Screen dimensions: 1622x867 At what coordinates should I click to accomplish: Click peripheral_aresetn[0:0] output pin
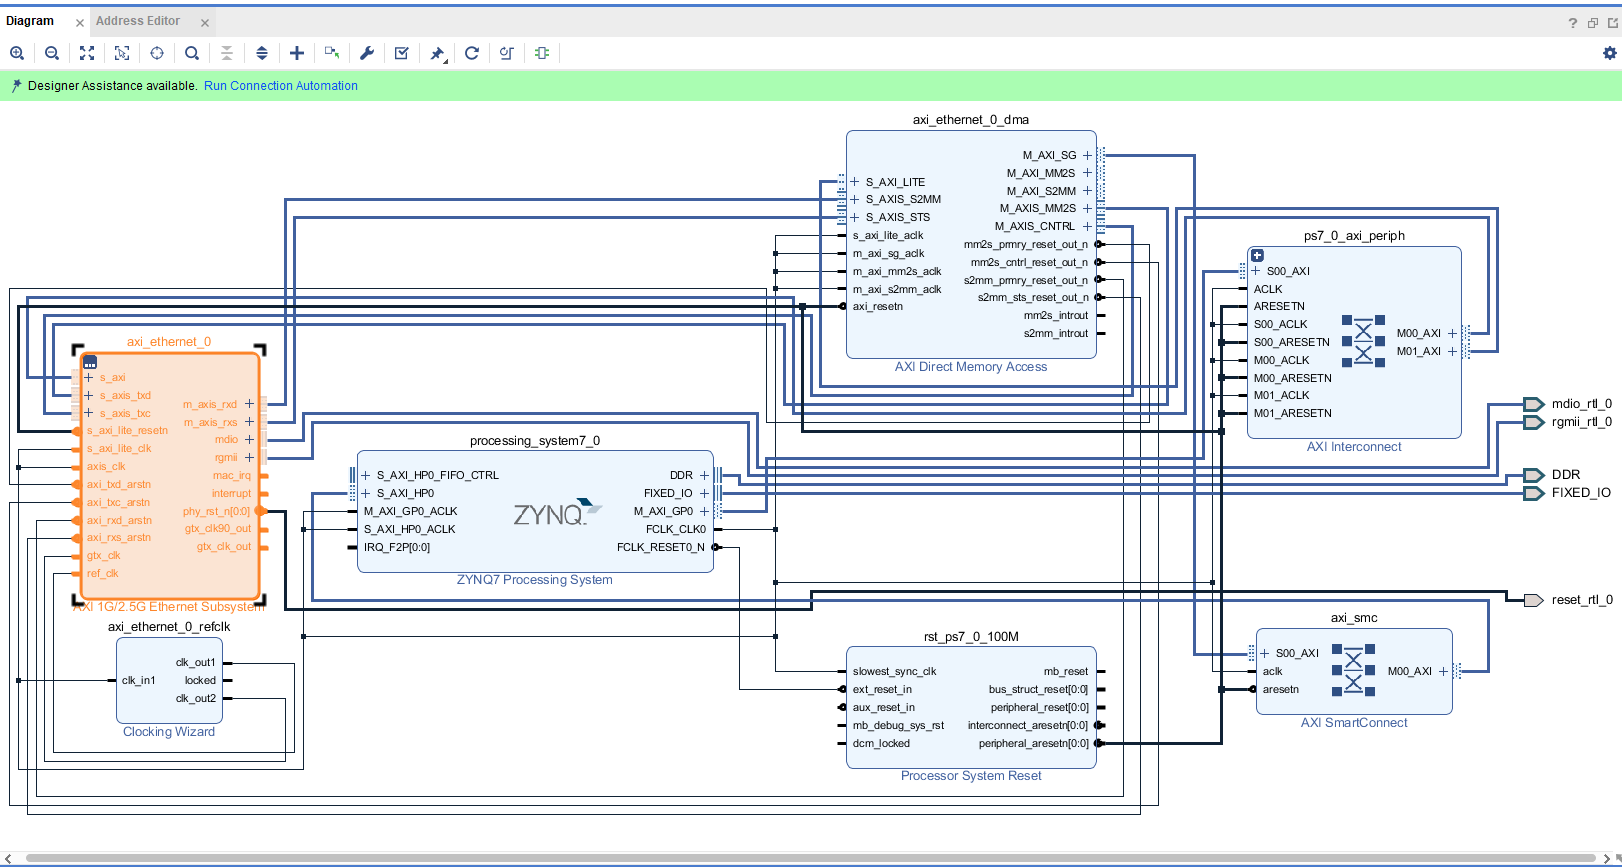(x=1034, y=743)
